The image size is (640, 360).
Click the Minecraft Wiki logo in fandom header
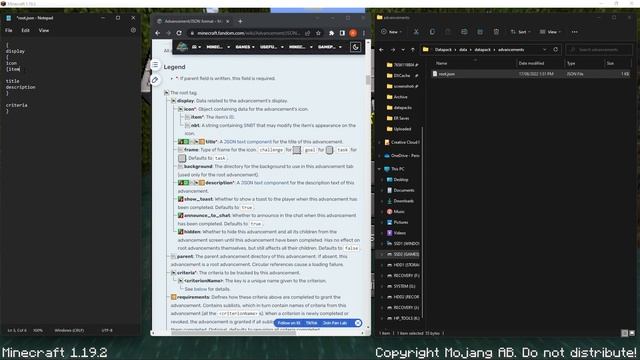tap(182, 47)
